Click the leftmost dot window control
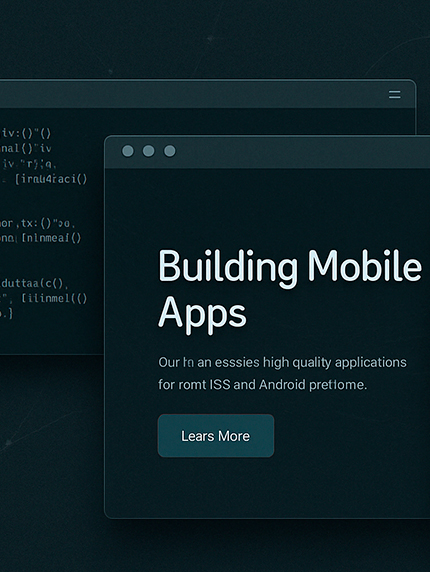Screen dimensions: 430x572 pyautogui.click(x=128, y=151)
